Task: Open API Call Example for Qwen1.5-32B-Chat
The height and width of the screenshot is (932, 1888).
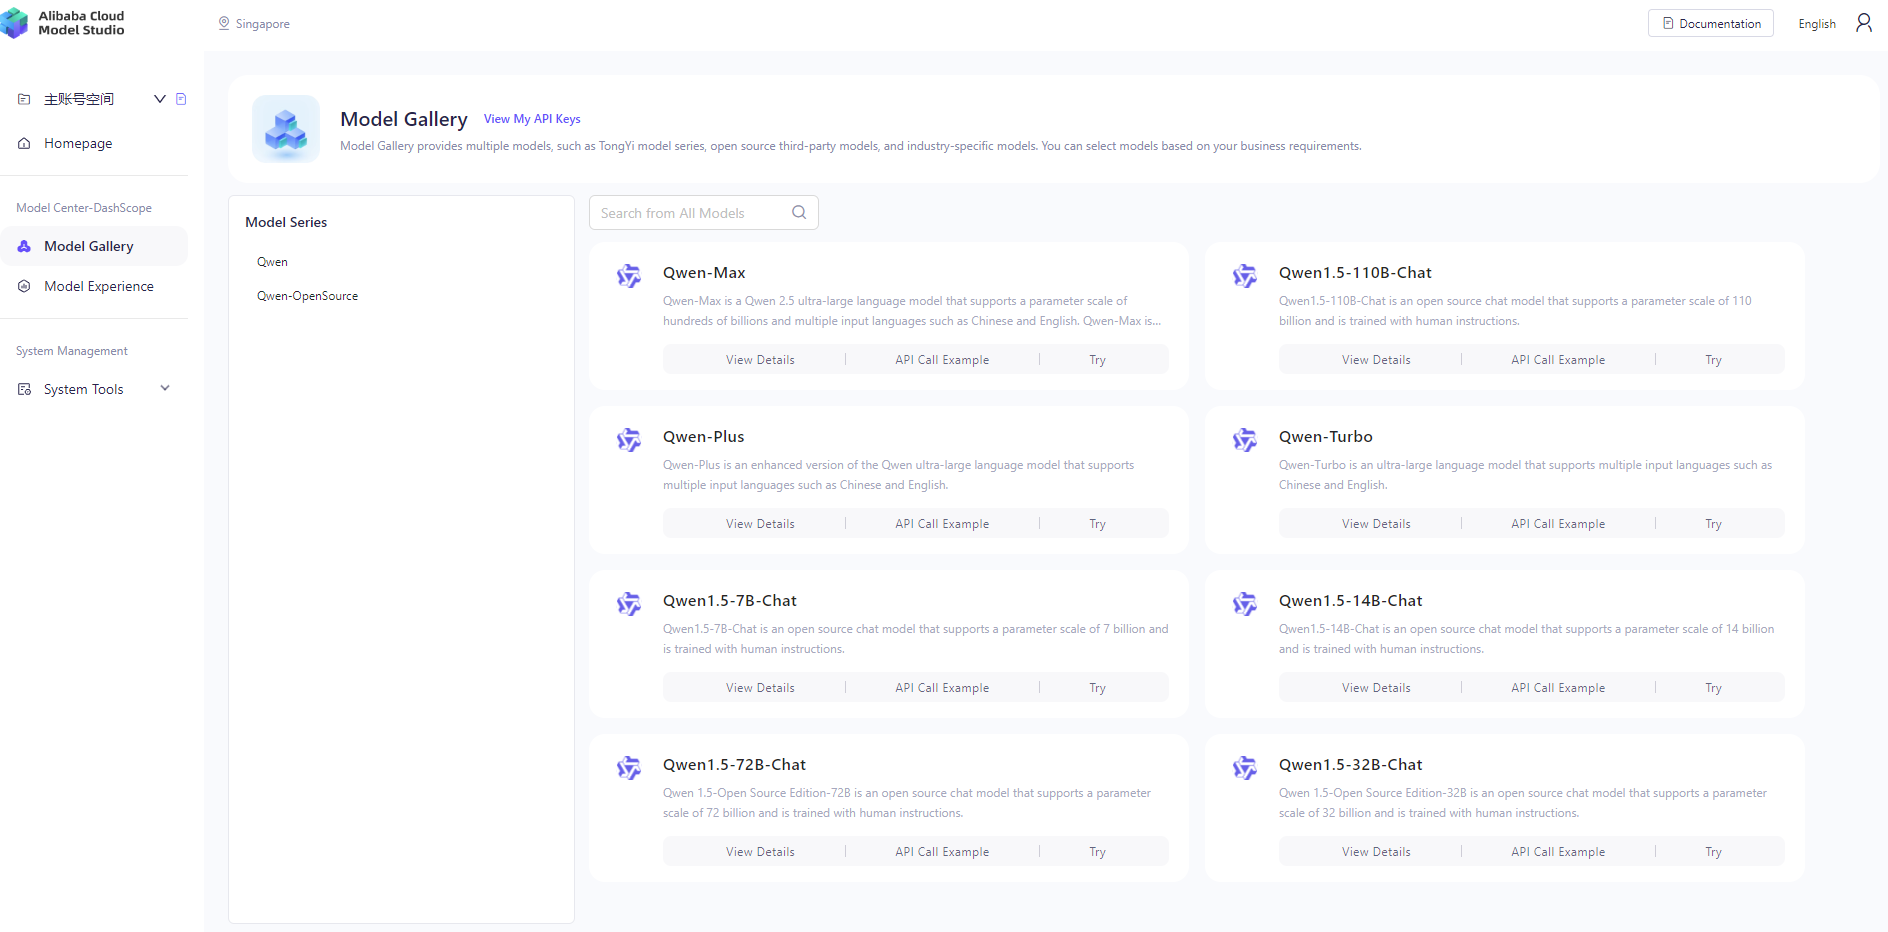Action: [x=1558, y=852]
